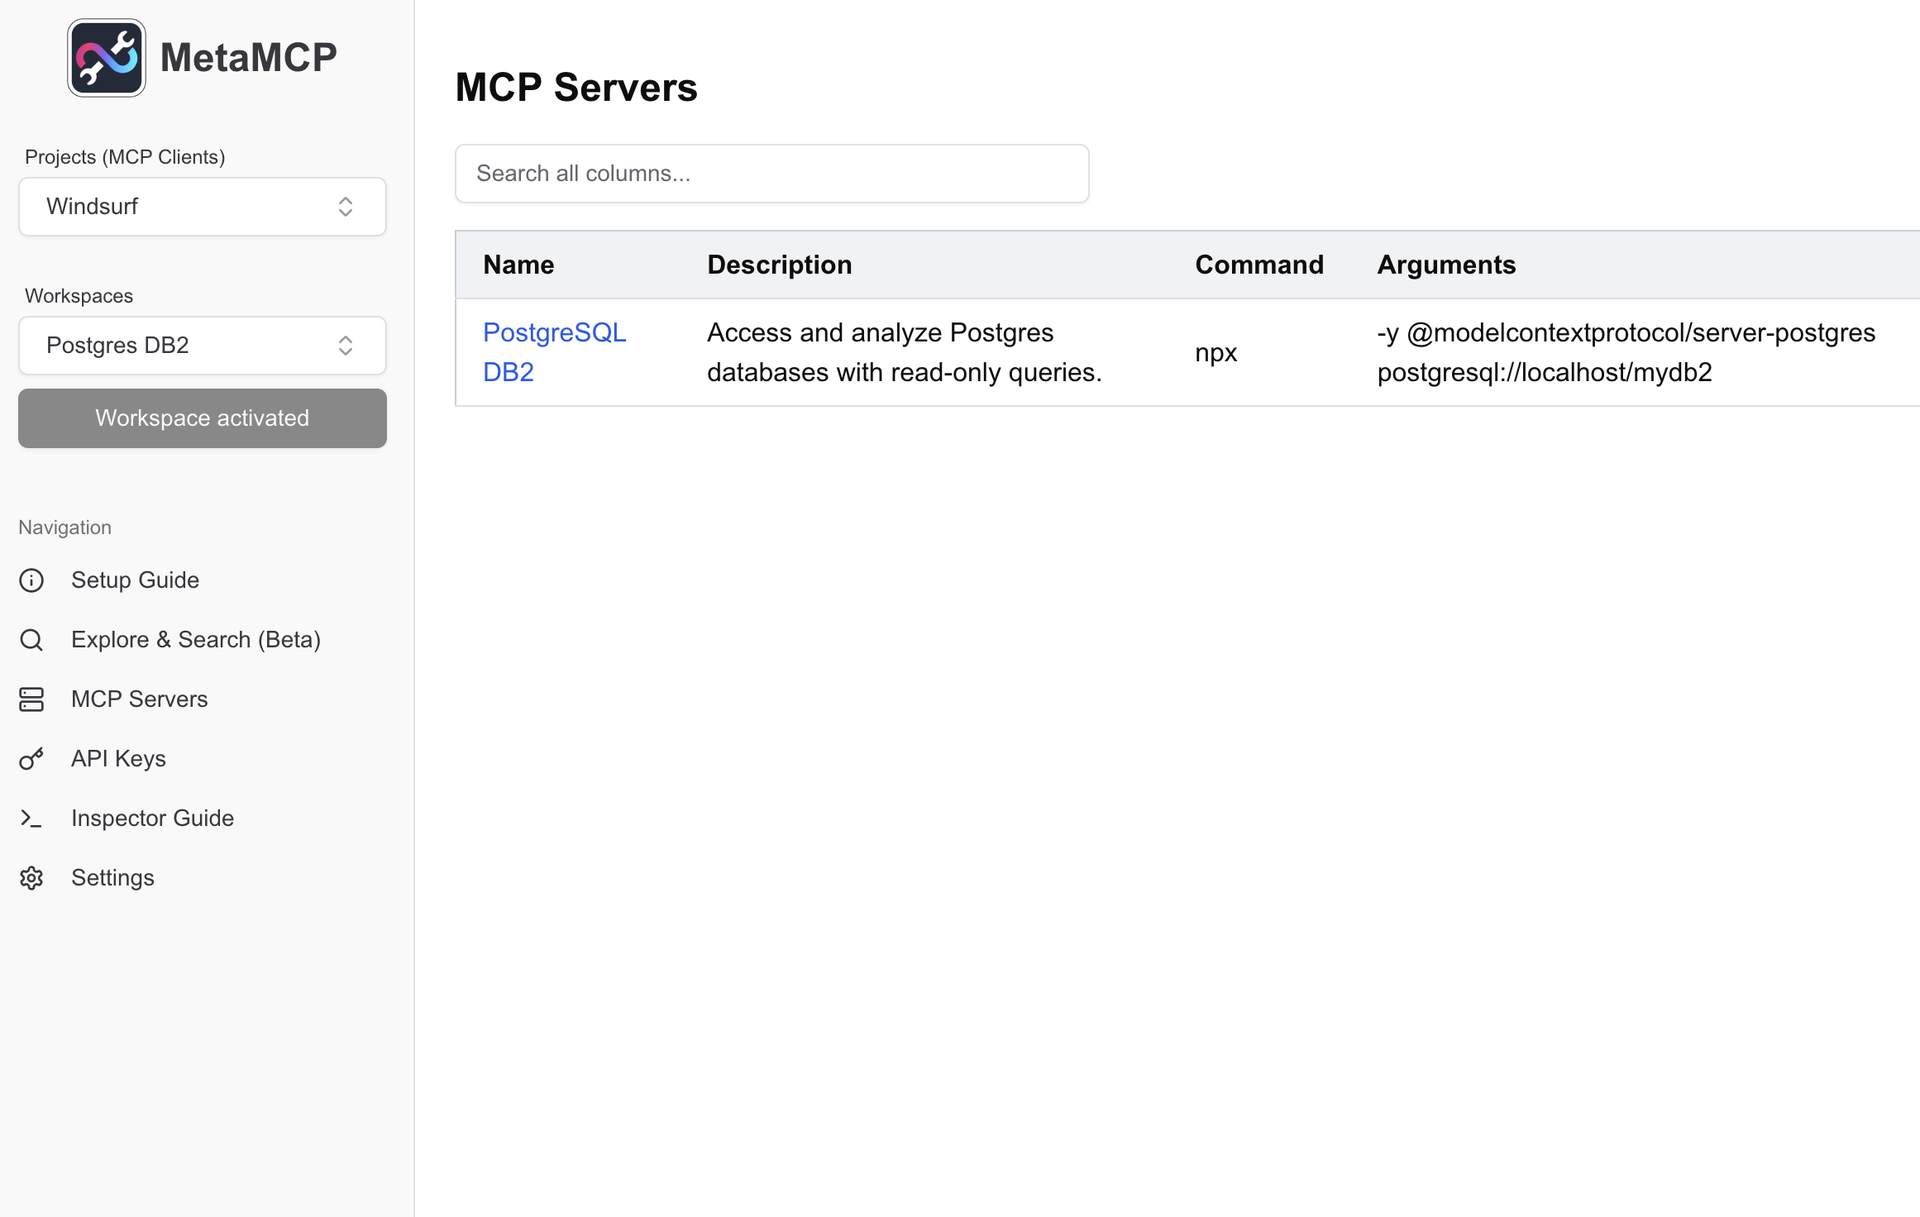Screen dimensions: 1920x1217
Task: Click the MCP Servers stack icon
Action: (32, 699)
